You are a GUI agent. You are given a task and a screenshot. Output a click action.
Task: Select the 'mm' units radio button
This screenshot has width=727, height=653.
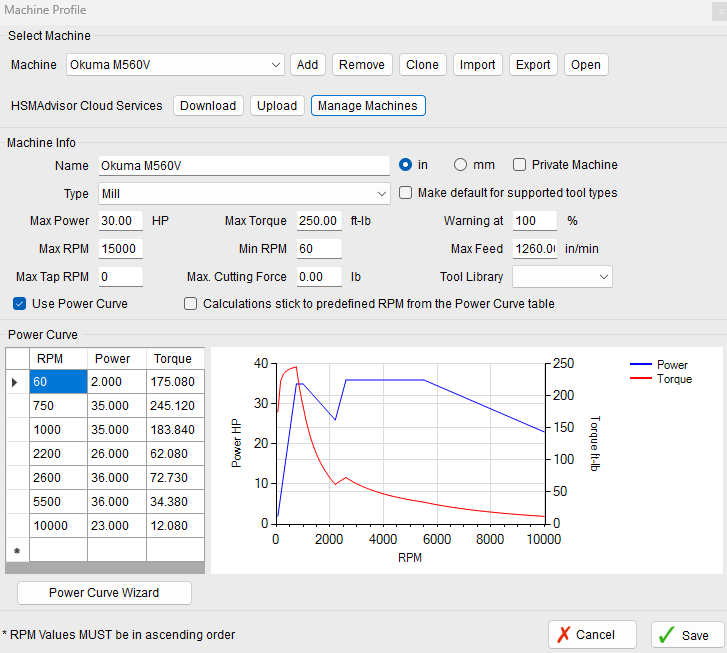tap(460, 165)
